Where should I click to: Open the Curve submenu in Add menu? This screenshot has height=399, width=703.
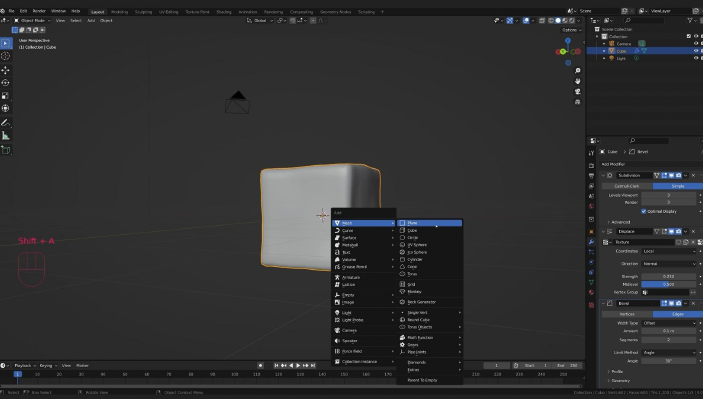point(364,230)
